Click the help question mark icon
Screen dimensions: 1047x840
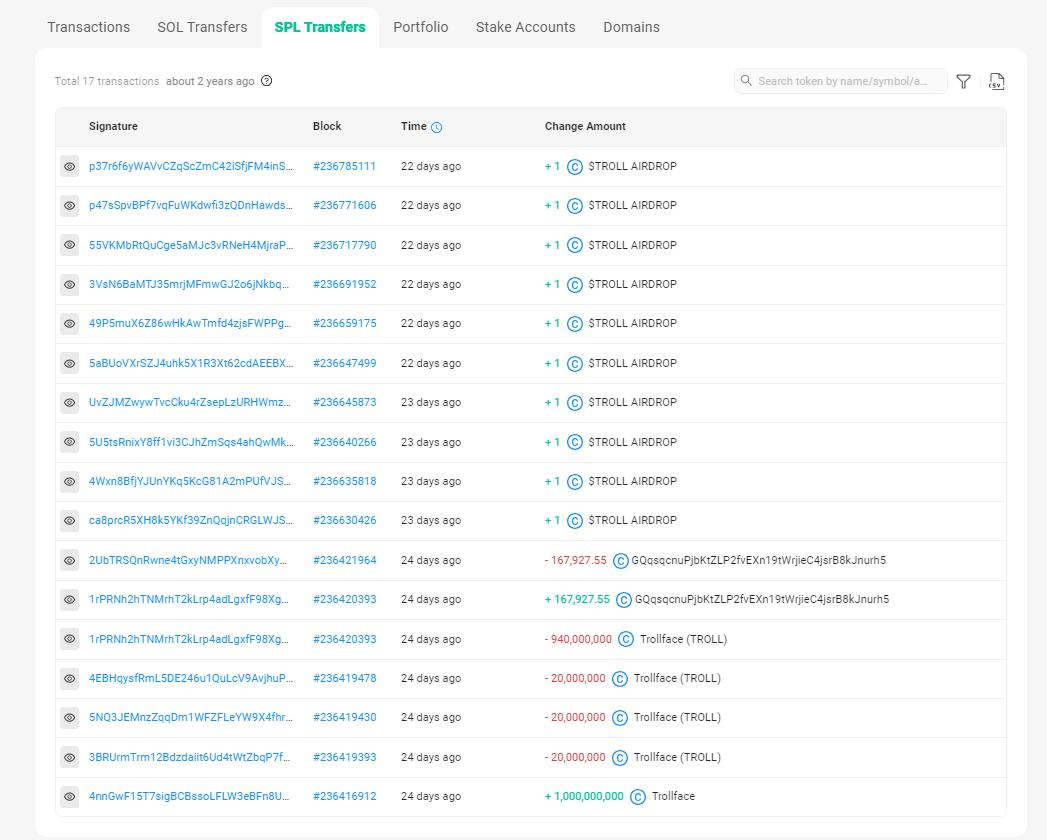[x=266, y=81]
